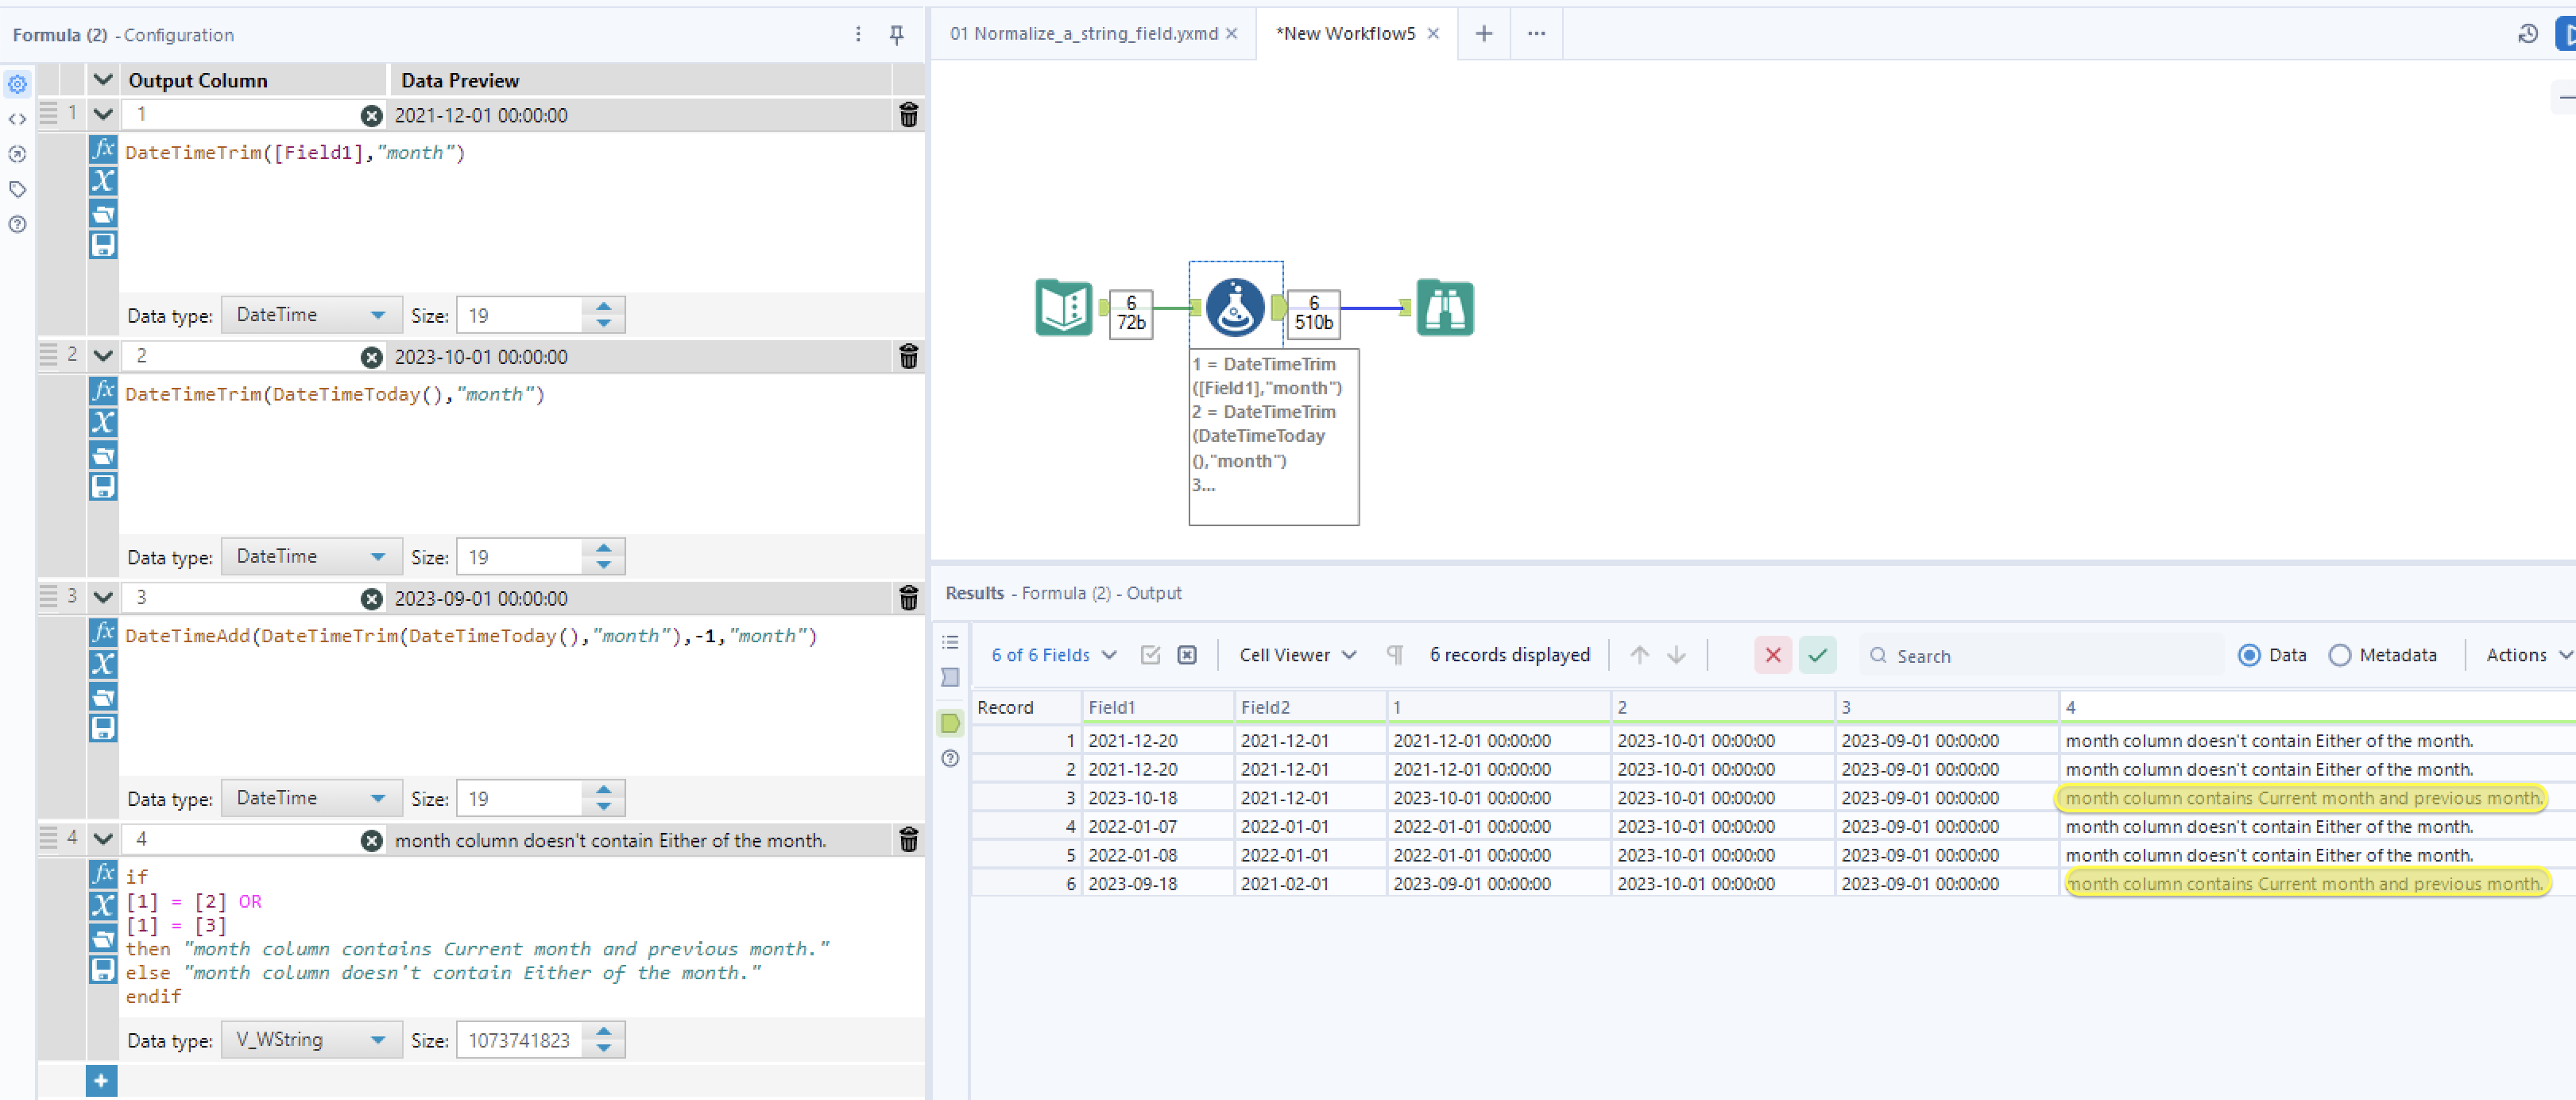Pin the Configuration panel
This screenshot has height=1100, width=2576.
896,35
